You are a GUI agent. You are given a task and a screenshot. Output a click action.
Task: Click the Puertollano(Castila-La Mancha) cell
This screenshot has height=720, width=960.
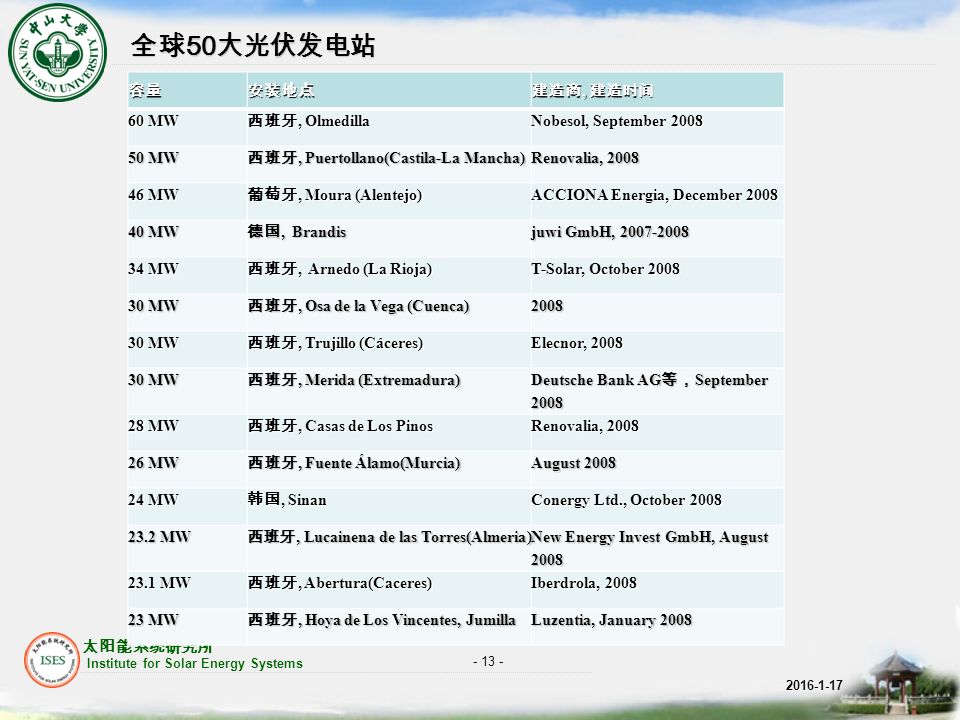click(388, 163)
